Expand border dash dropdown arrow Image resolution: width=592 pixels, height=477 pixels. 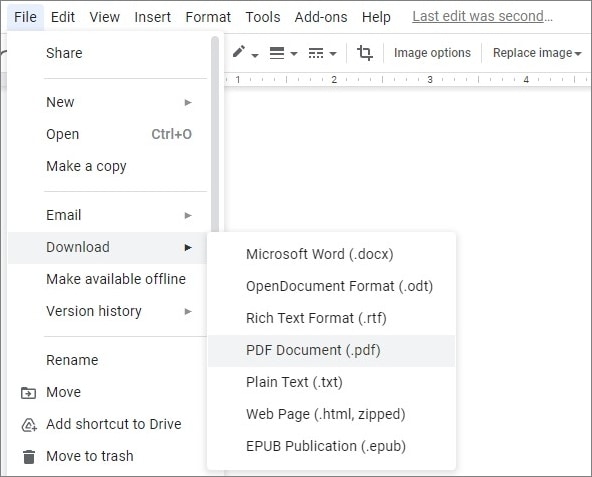[x=333, y=54]
